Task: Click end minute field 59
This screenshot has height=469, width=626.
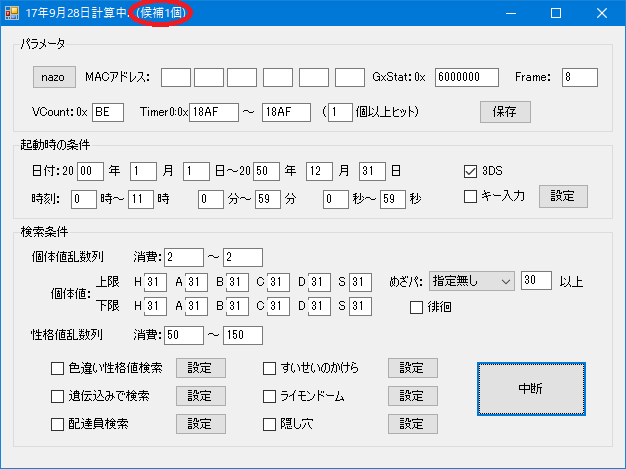Action: 268,199
